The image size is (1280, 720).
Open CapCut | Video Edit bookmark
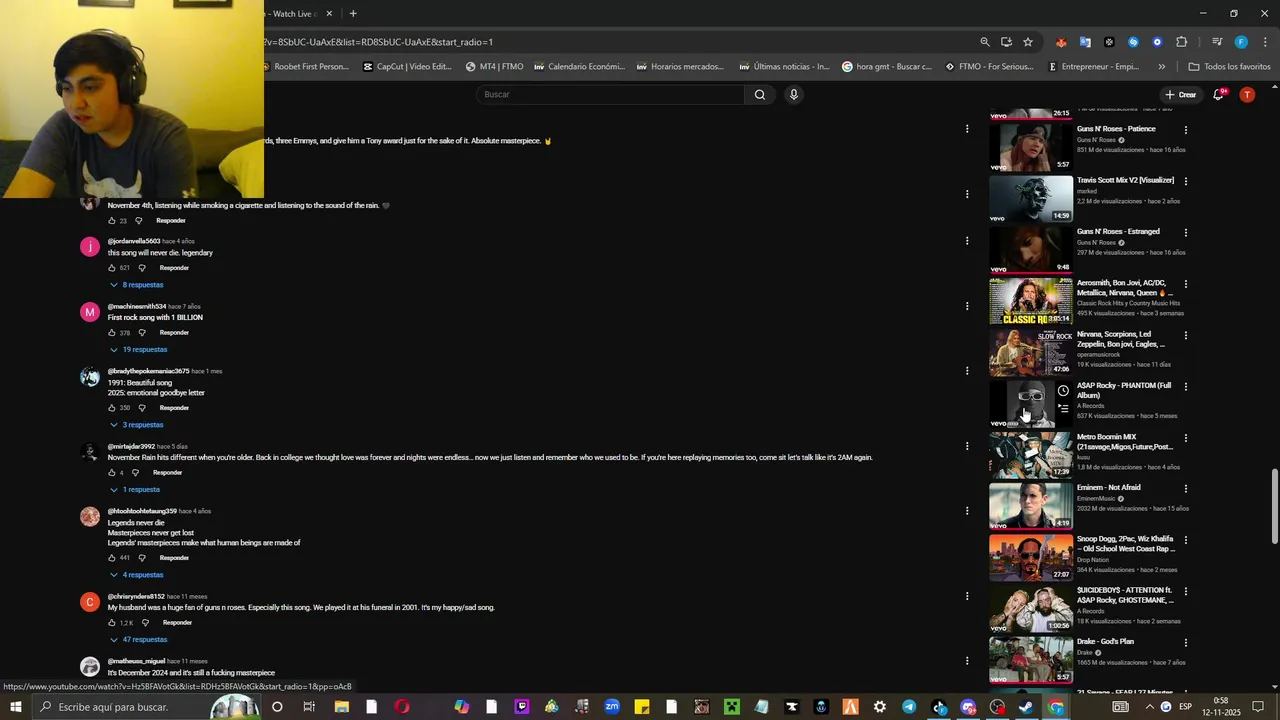coord(407,67)
